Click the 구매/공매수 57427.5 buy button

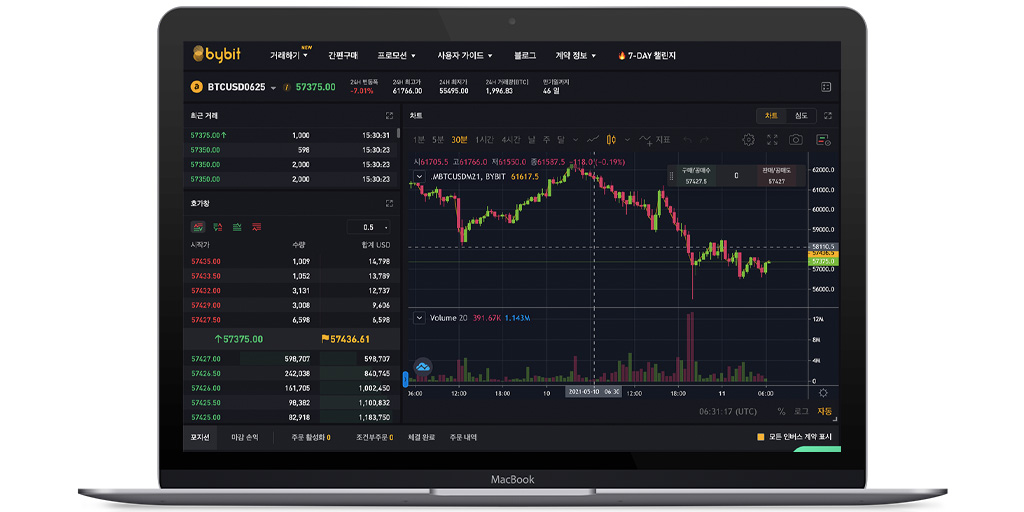click(696, 176)
